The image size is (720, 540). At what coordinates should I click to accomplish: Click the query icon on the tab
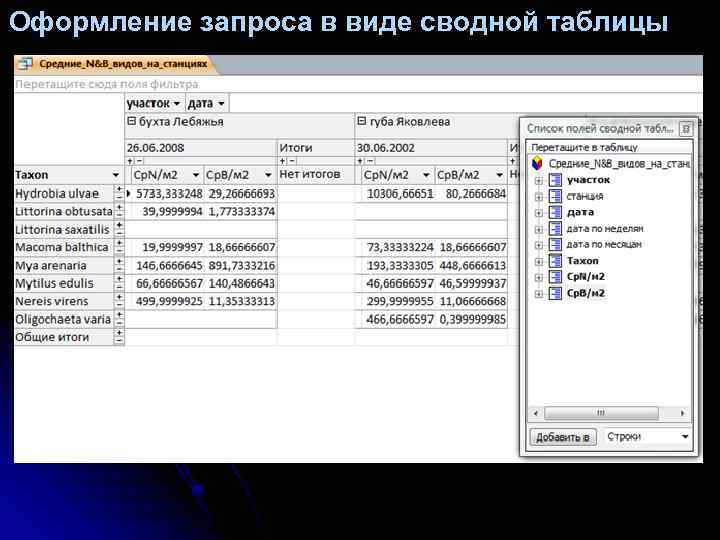pos(25,64)
